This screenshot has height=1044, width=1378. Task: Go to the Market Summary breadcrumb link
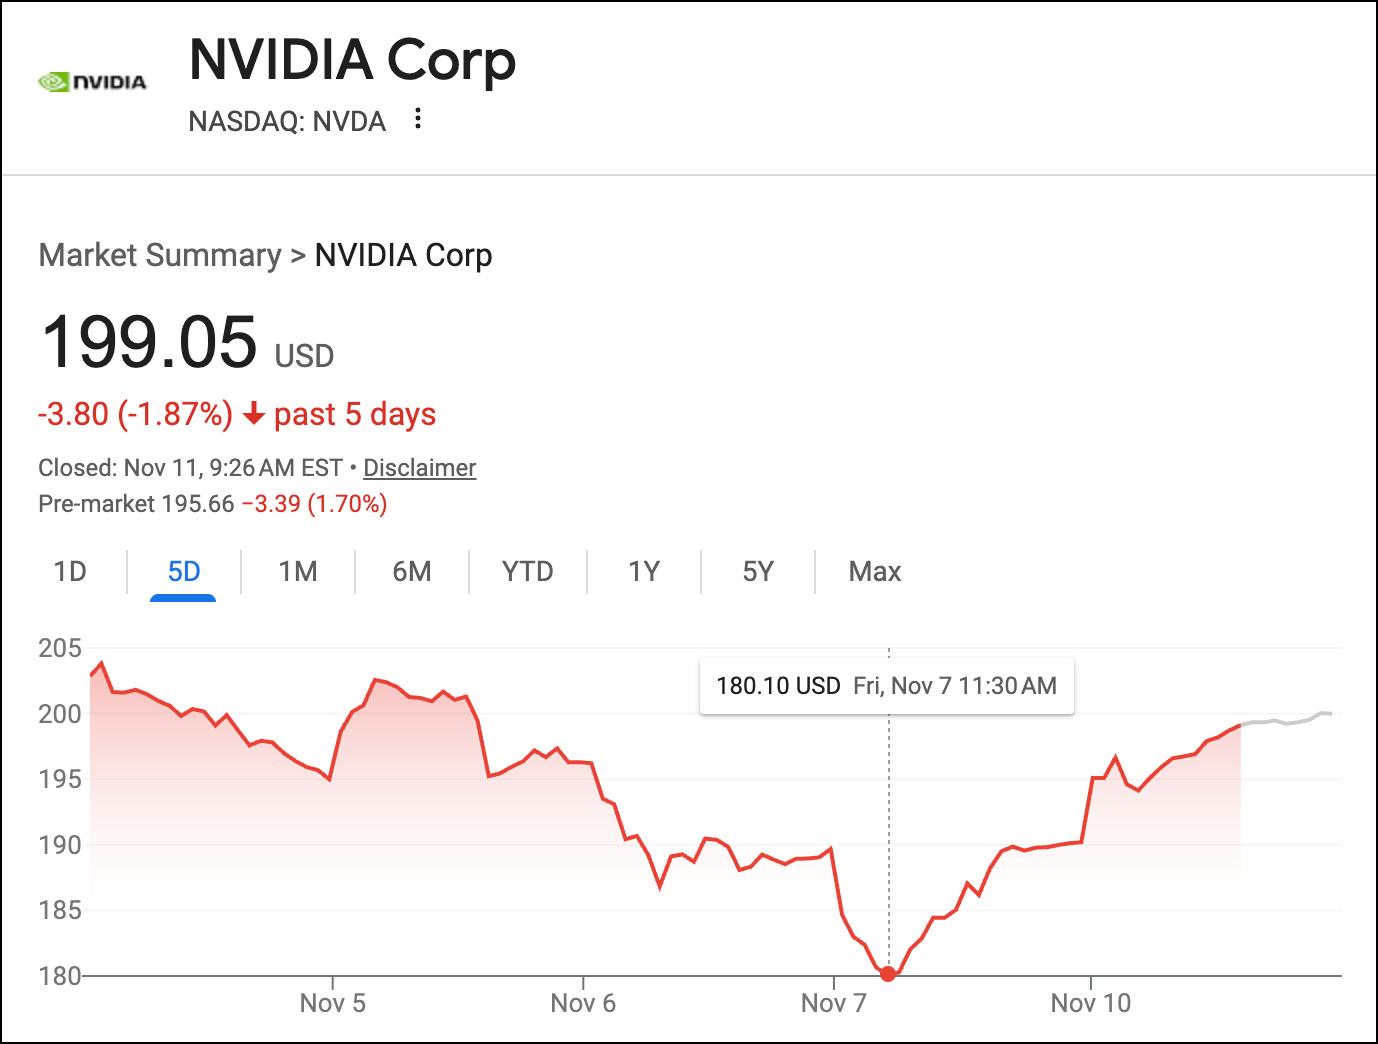click(160, 255)
